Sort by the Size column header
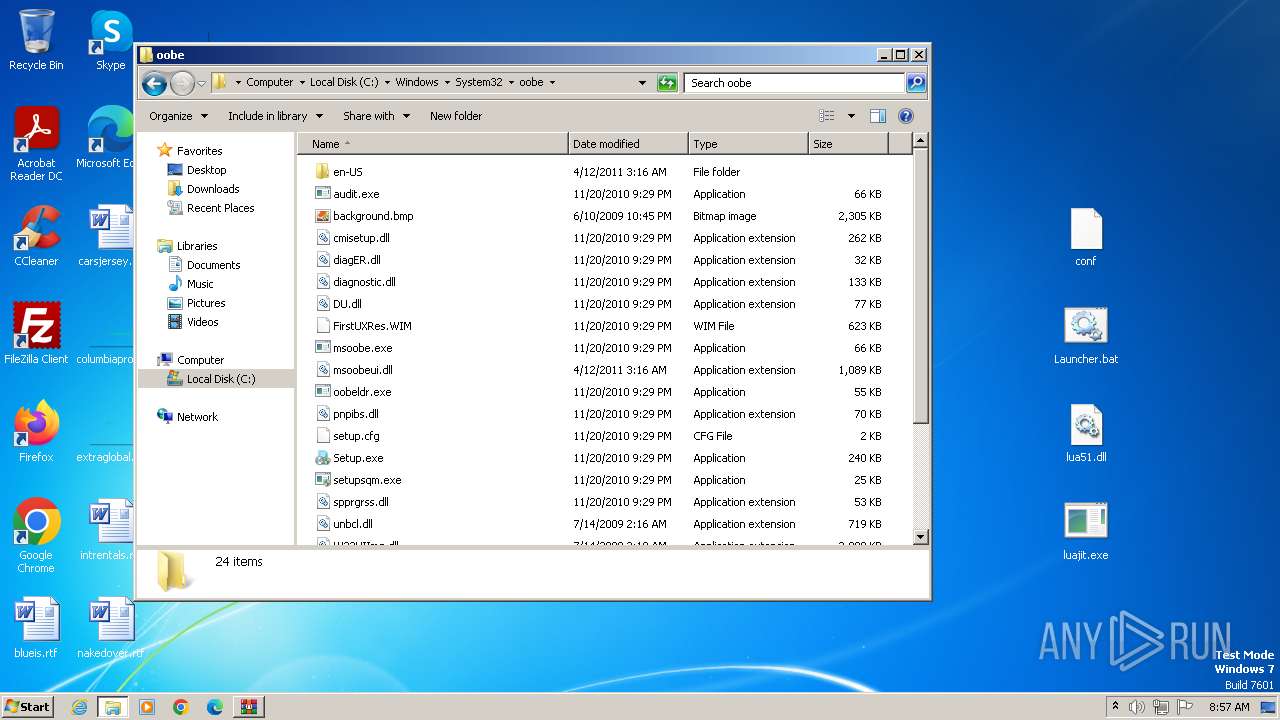This screenshot has width=1280, height=720. tap(848, 144)
